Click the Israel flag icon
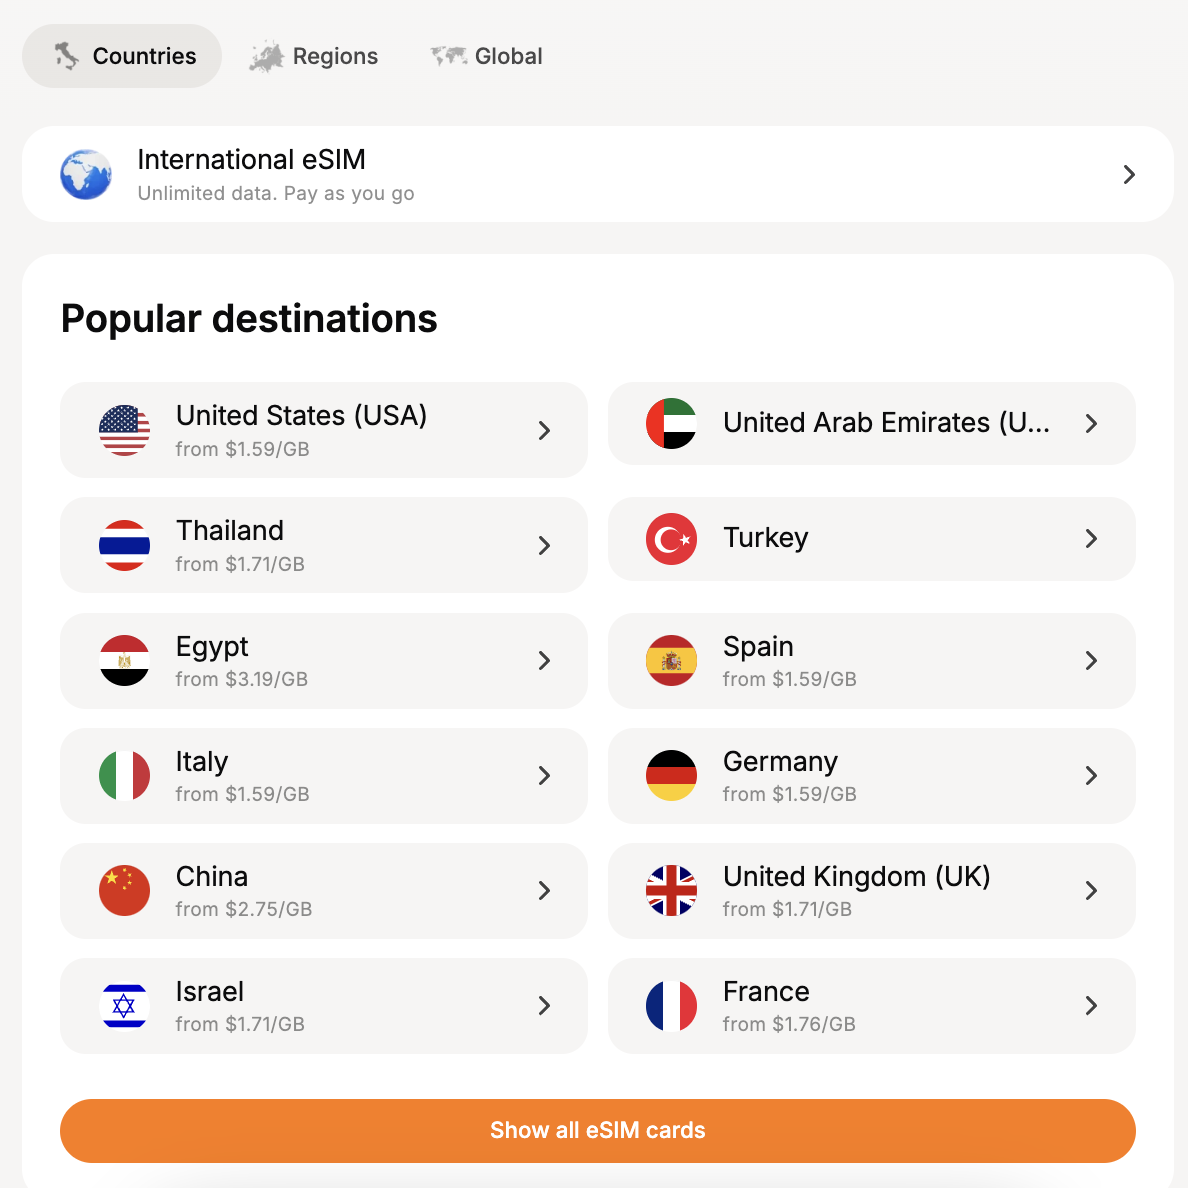 (x=124, y=1005)
